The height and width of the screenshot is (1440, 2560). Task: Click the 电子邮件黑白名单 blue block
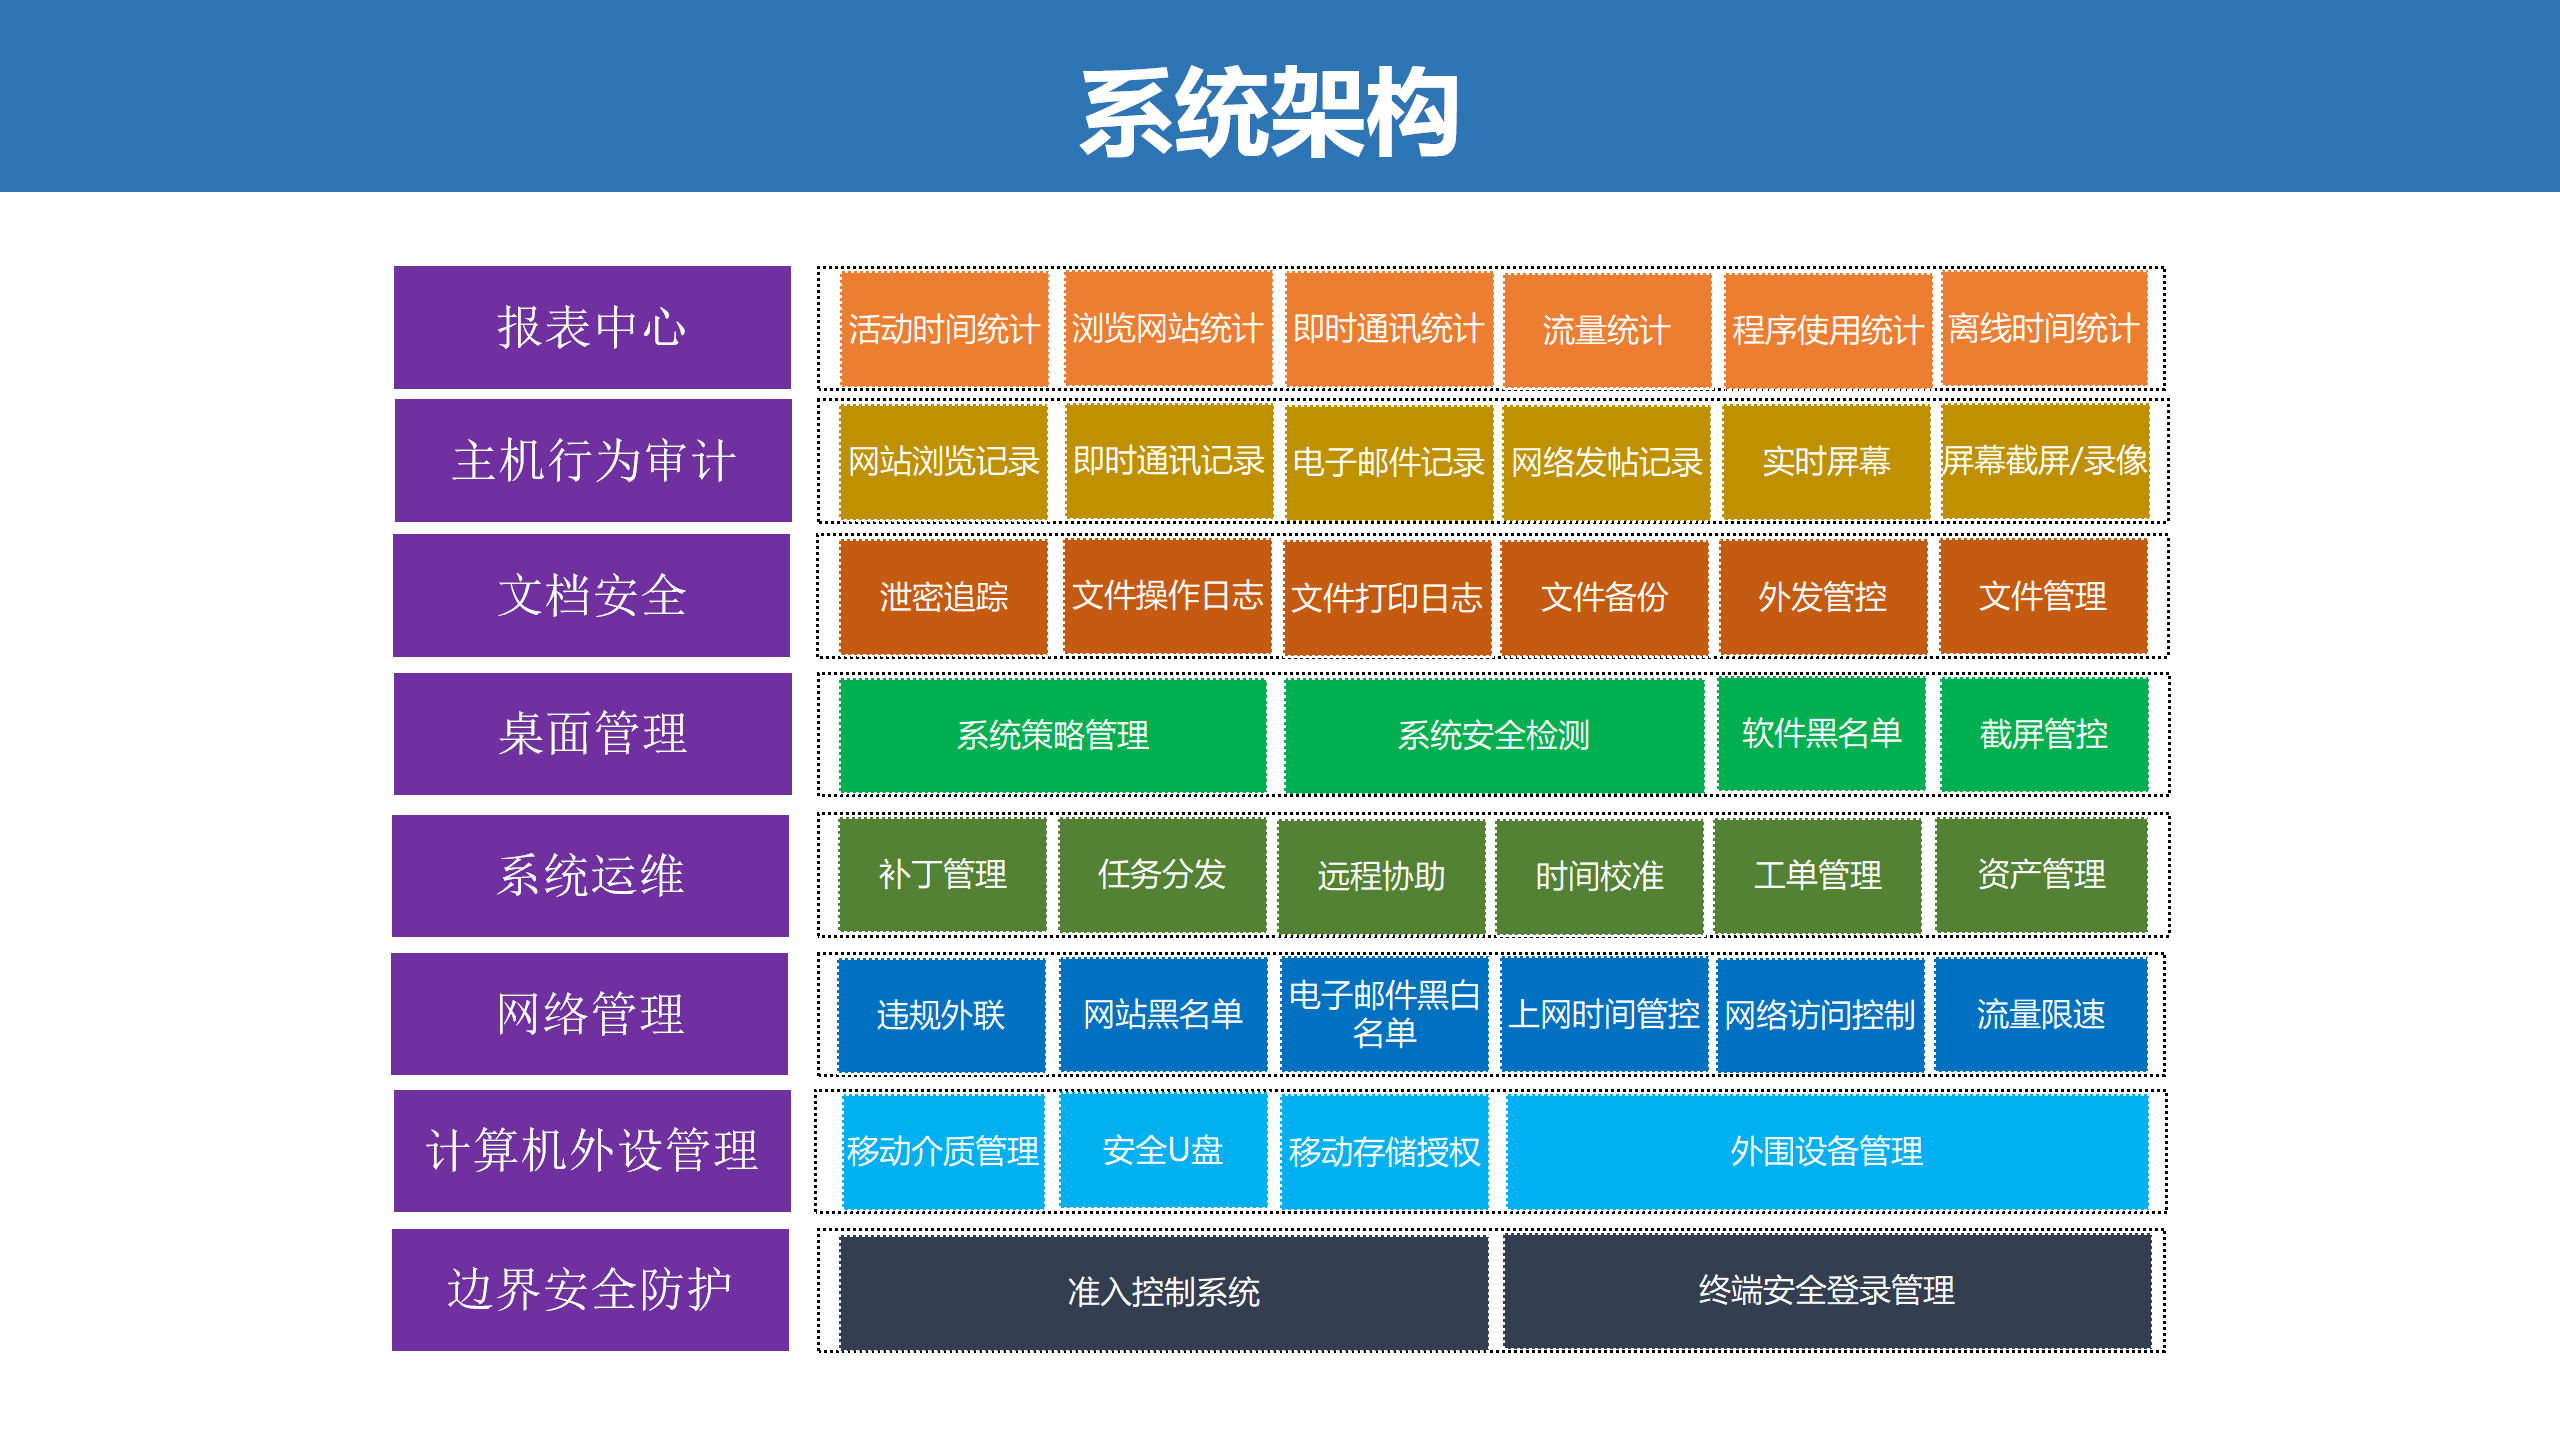(1384, 1014)
